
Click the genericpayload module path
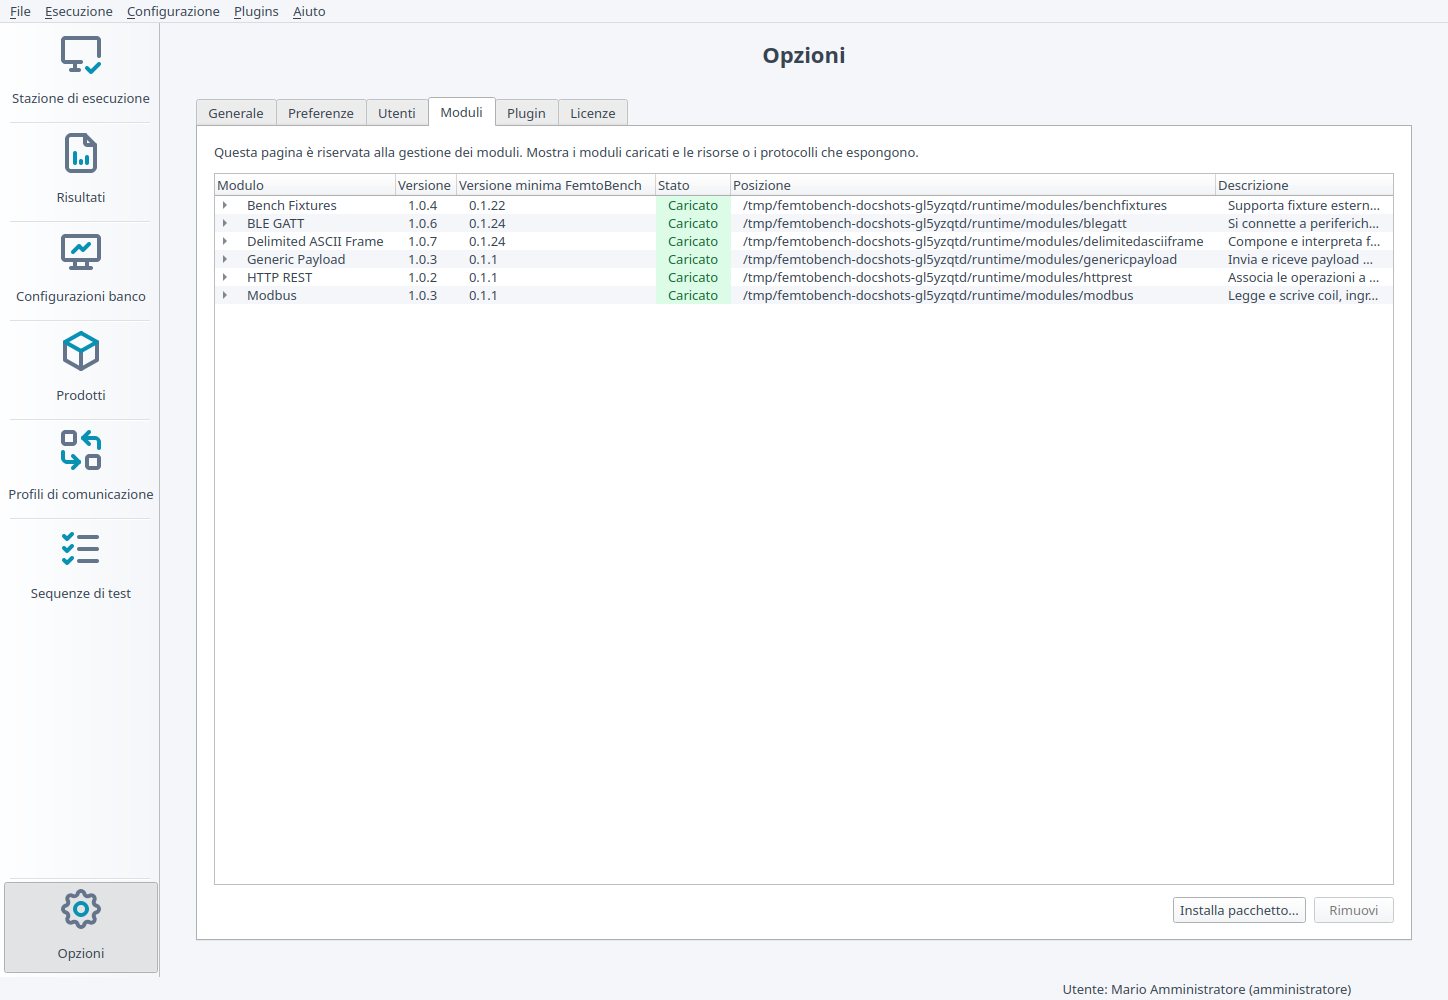960,259
